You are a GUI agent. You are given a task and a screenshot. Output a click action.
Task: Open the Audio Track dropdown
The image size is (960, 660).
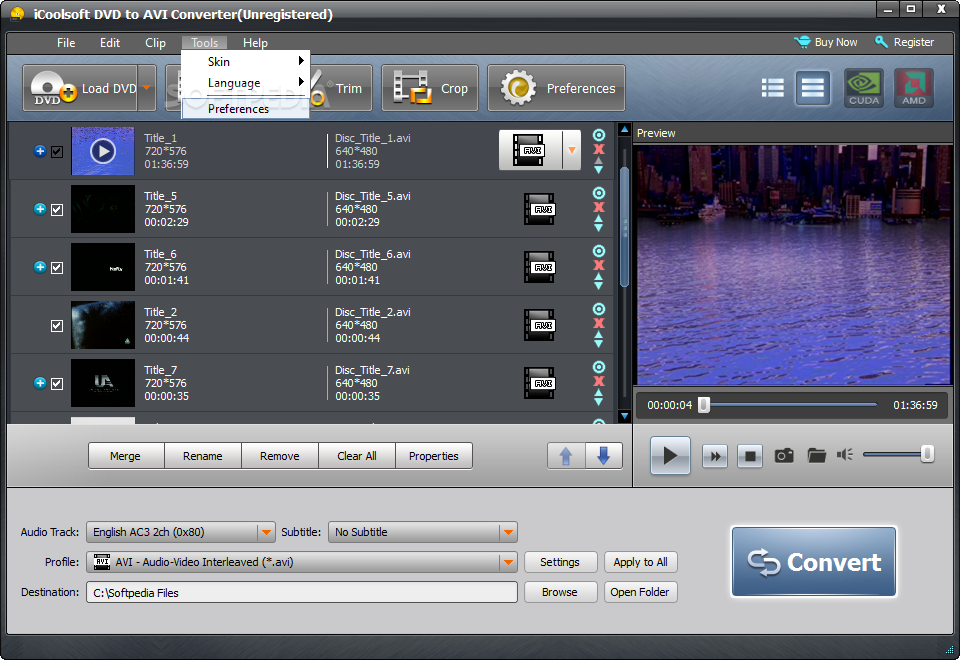tap(266, 532)
